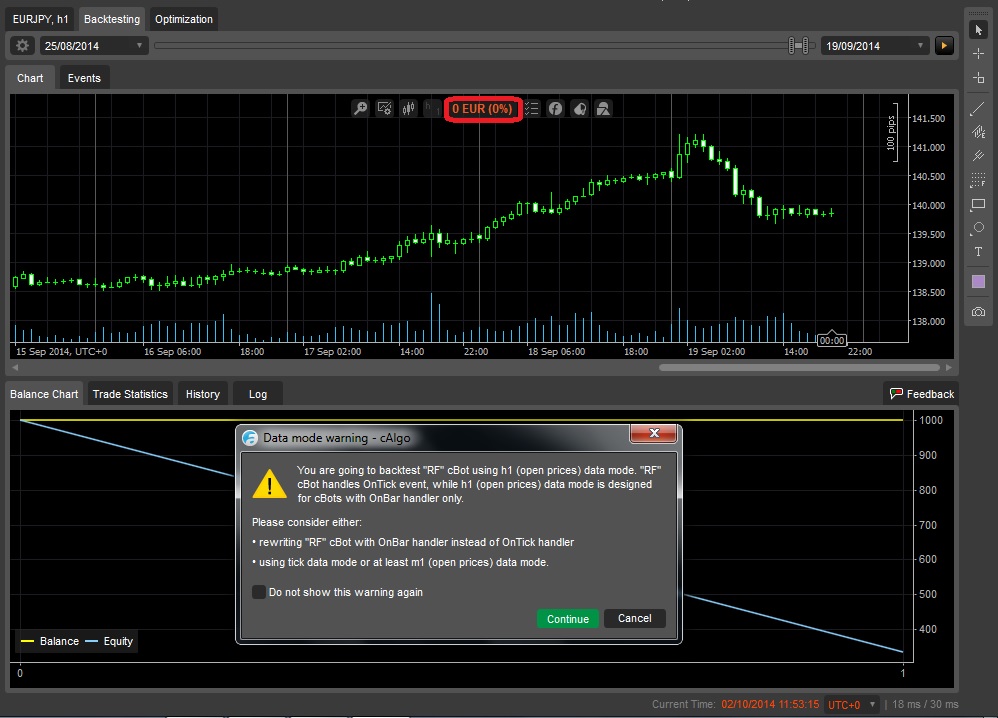Click the Equity legend entry
This screenshot has width=998, height=718.
click(x=109, y=641)
